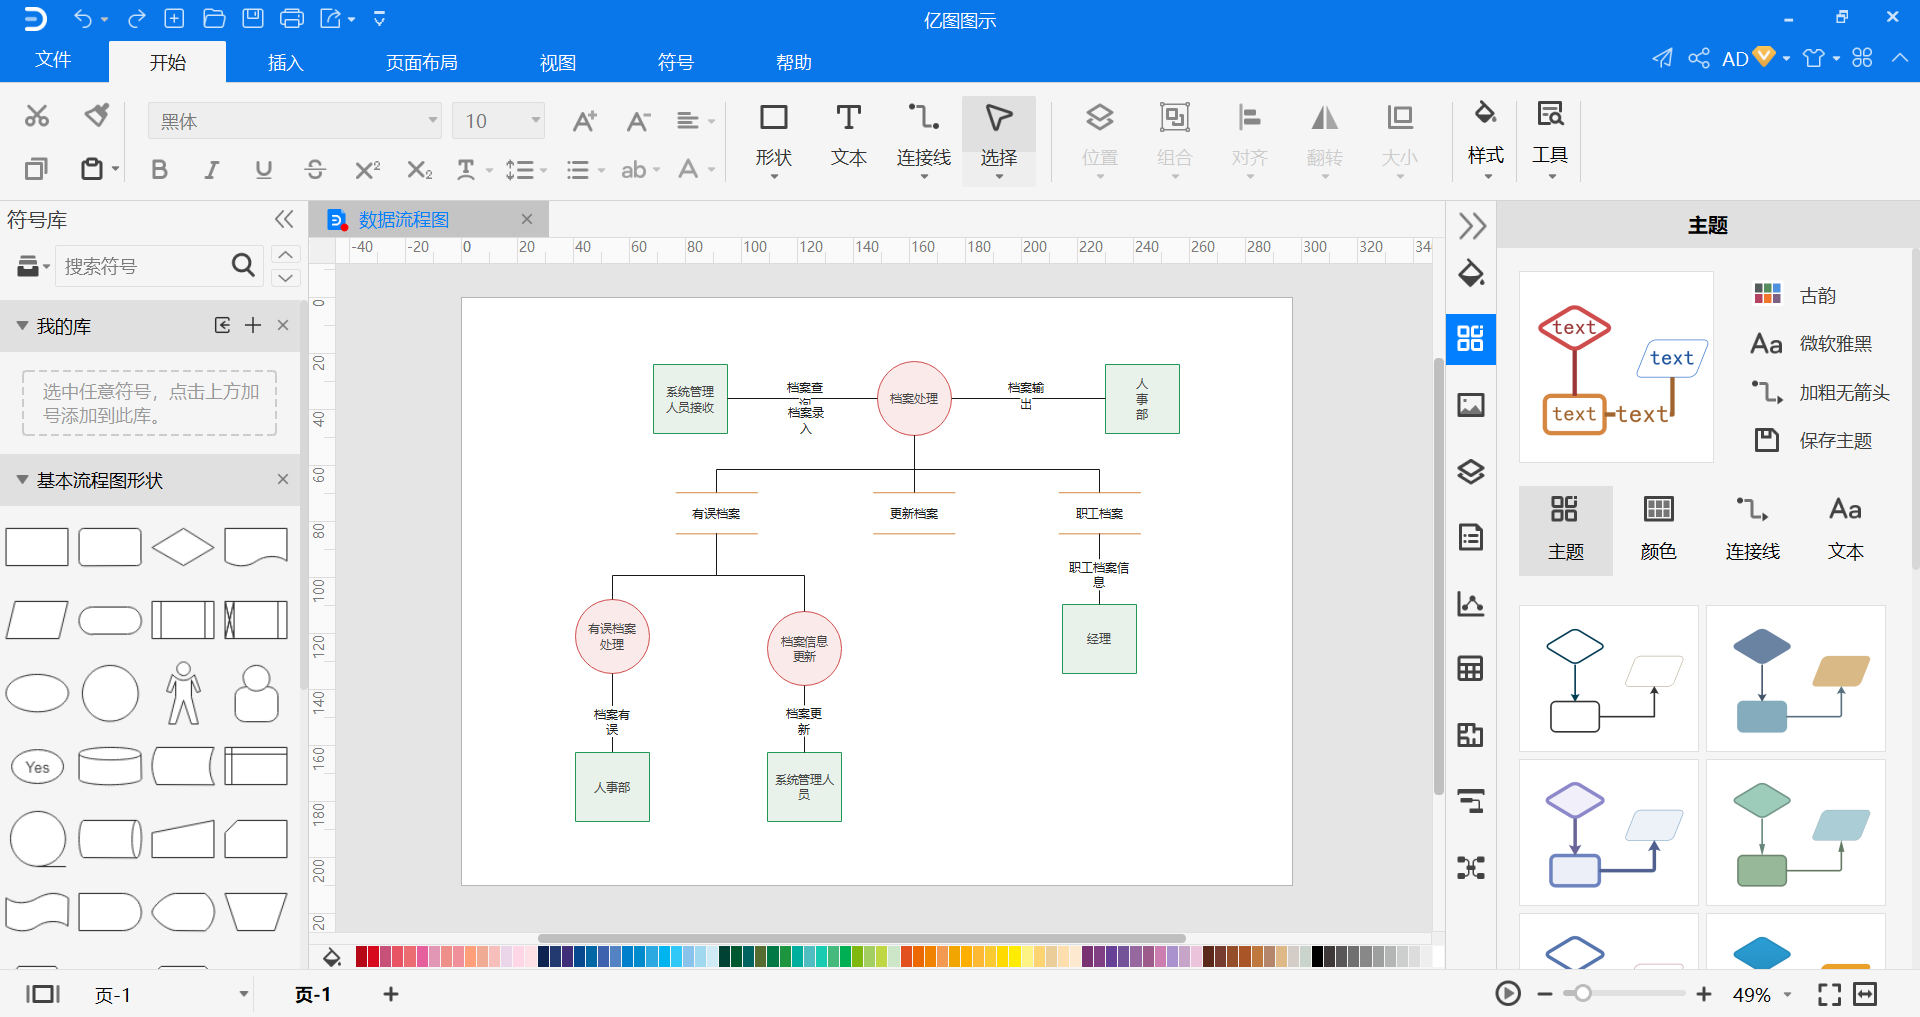Toggle italic text formatting
This screenshot has width=1920, height=1017.
coord(211,170)
